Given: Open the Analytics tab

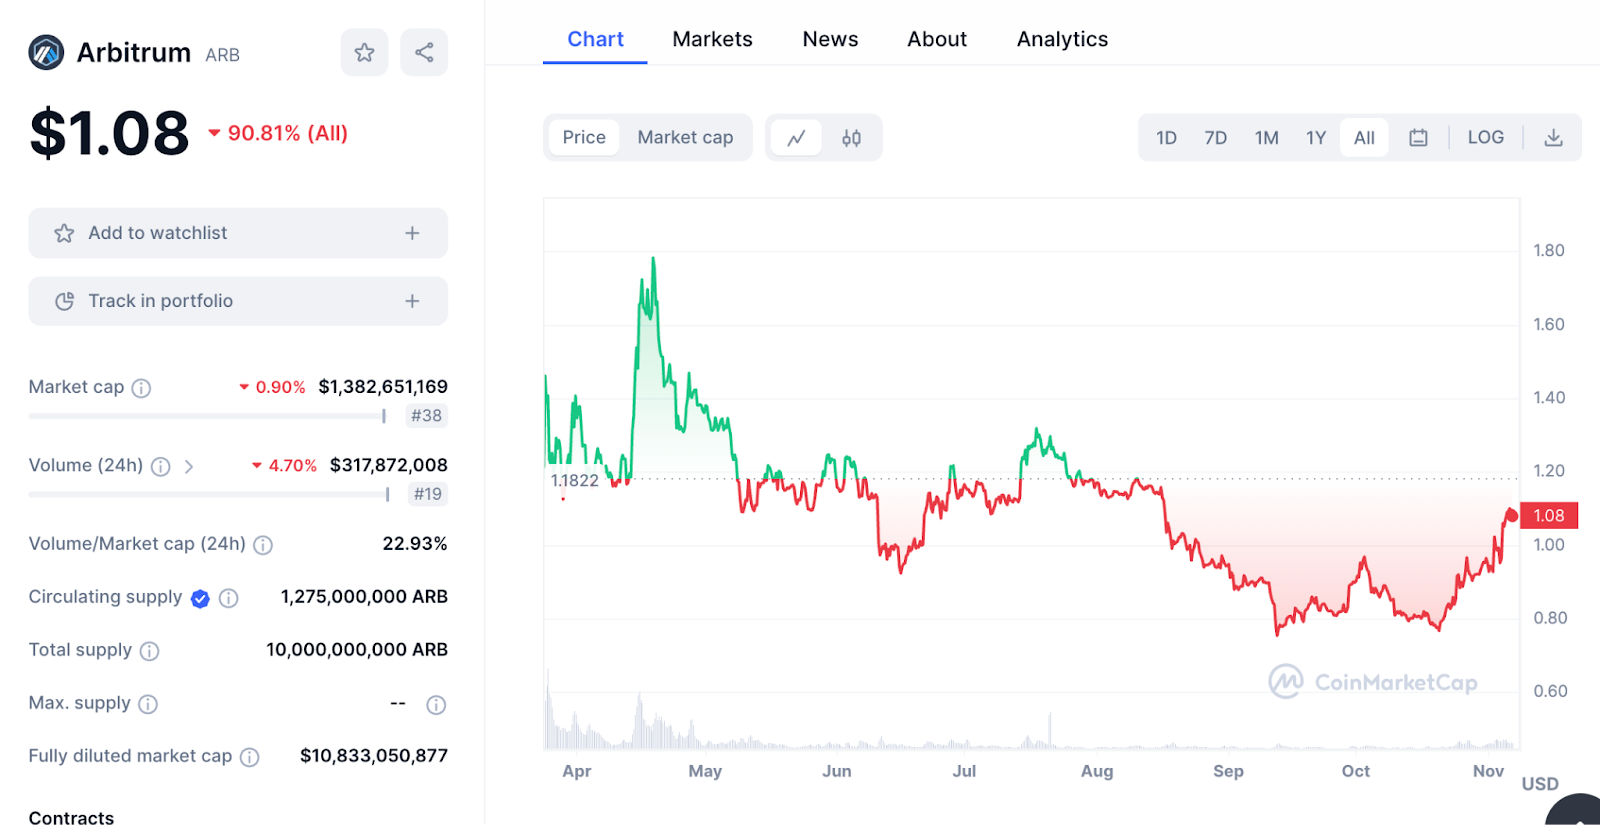Looking at the screenshot, I should click(x=1062, y=39).
